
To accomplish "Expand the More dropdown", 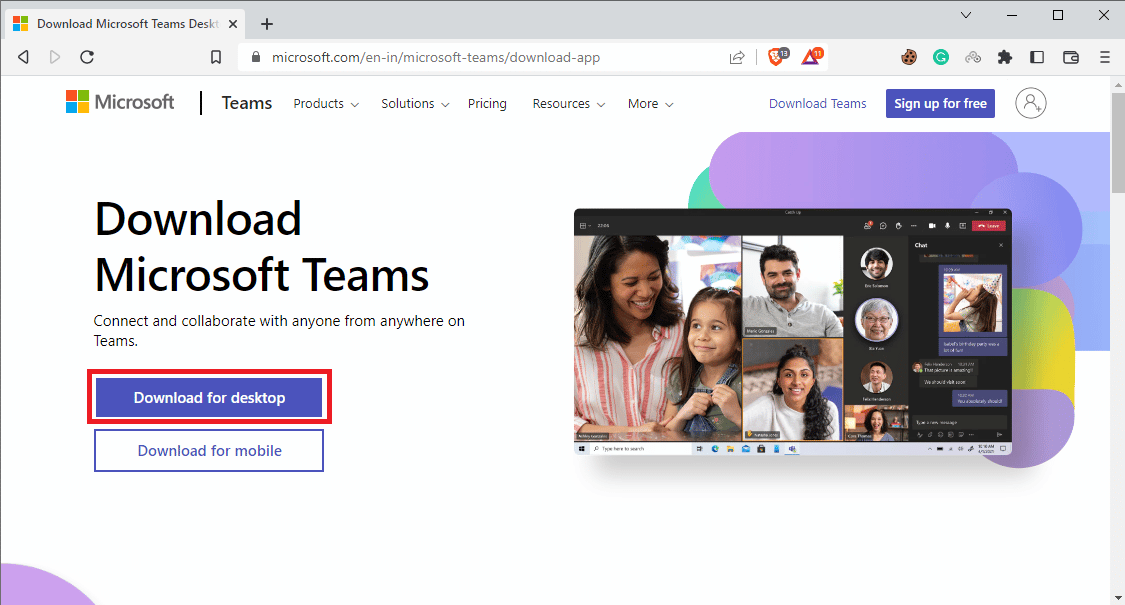I will coord(651,104).
